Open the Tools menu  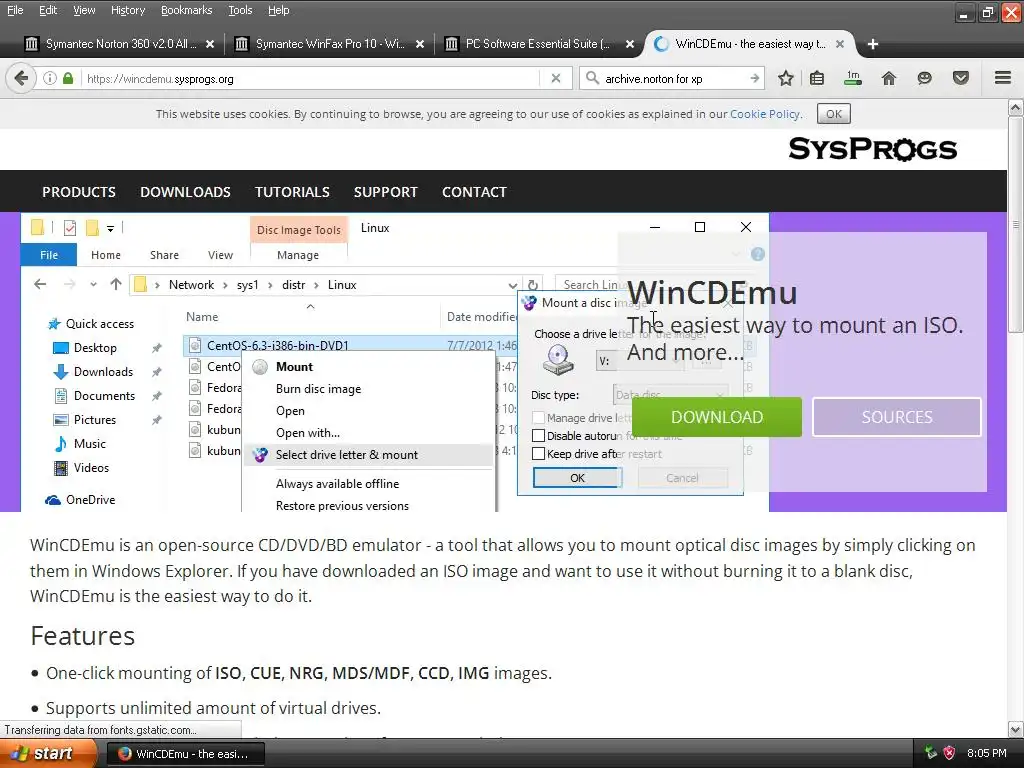(x=240, y=10)
